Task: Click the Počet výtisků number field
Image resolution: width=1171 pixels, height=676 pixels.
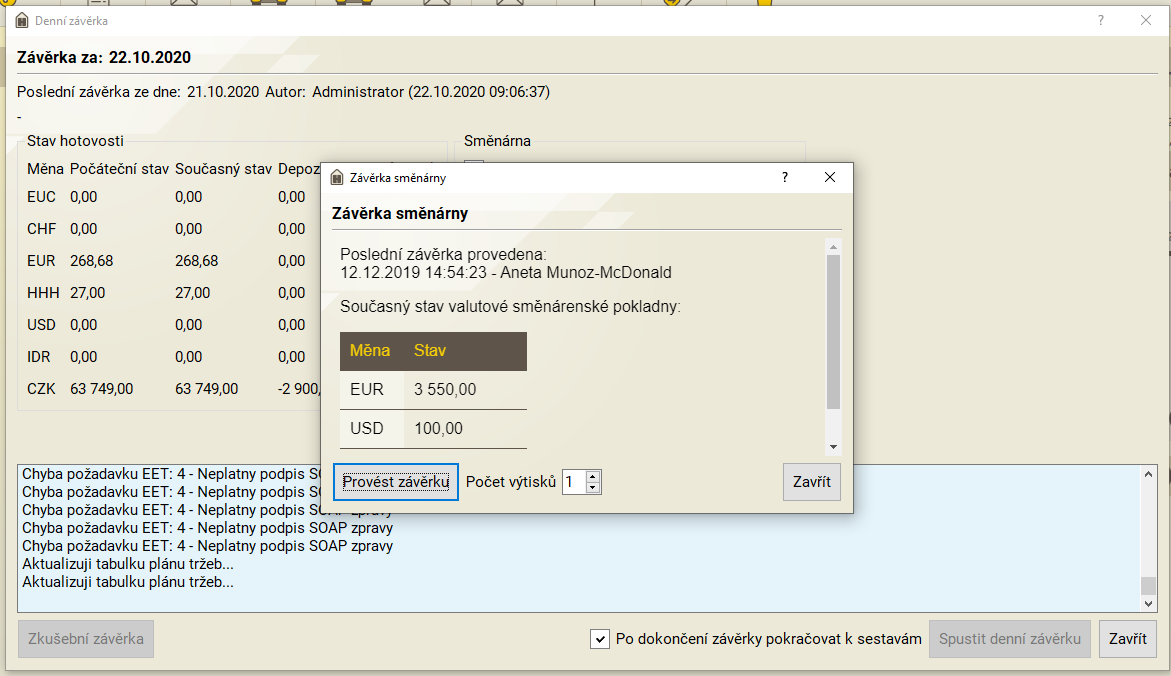Action: tap(573, 482)
